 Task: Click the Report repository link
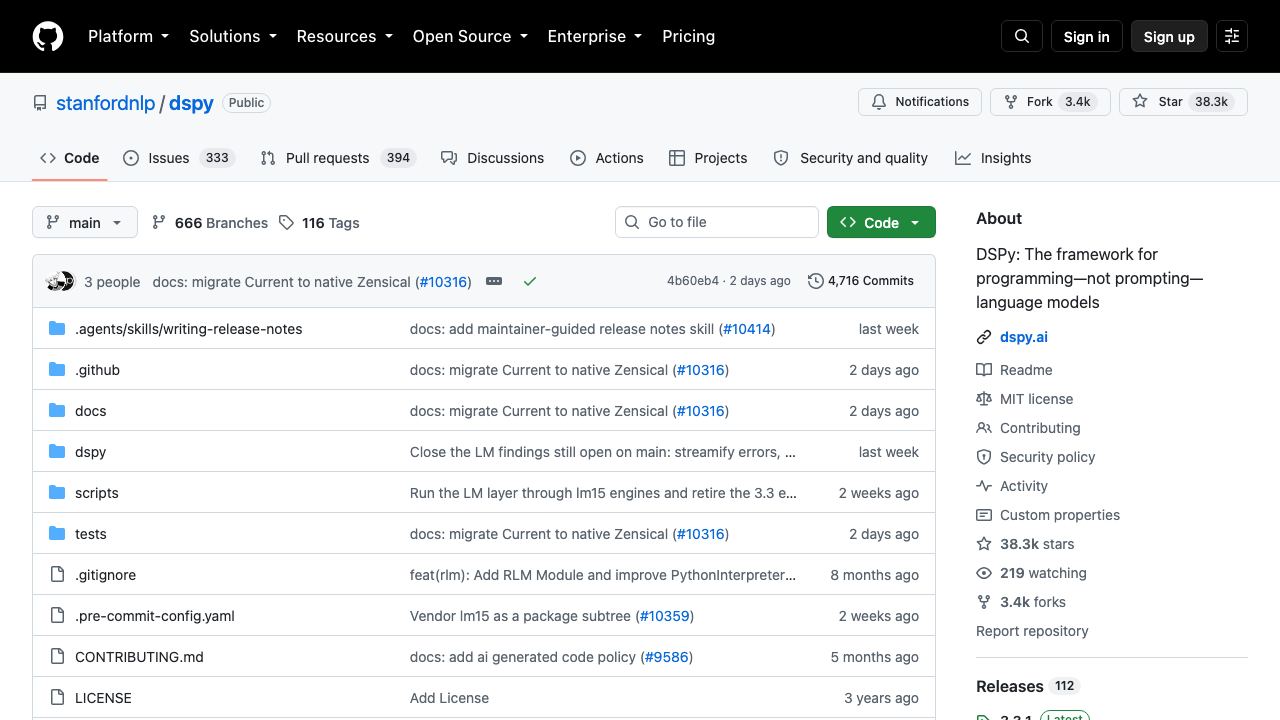[x=1032, y=631]
